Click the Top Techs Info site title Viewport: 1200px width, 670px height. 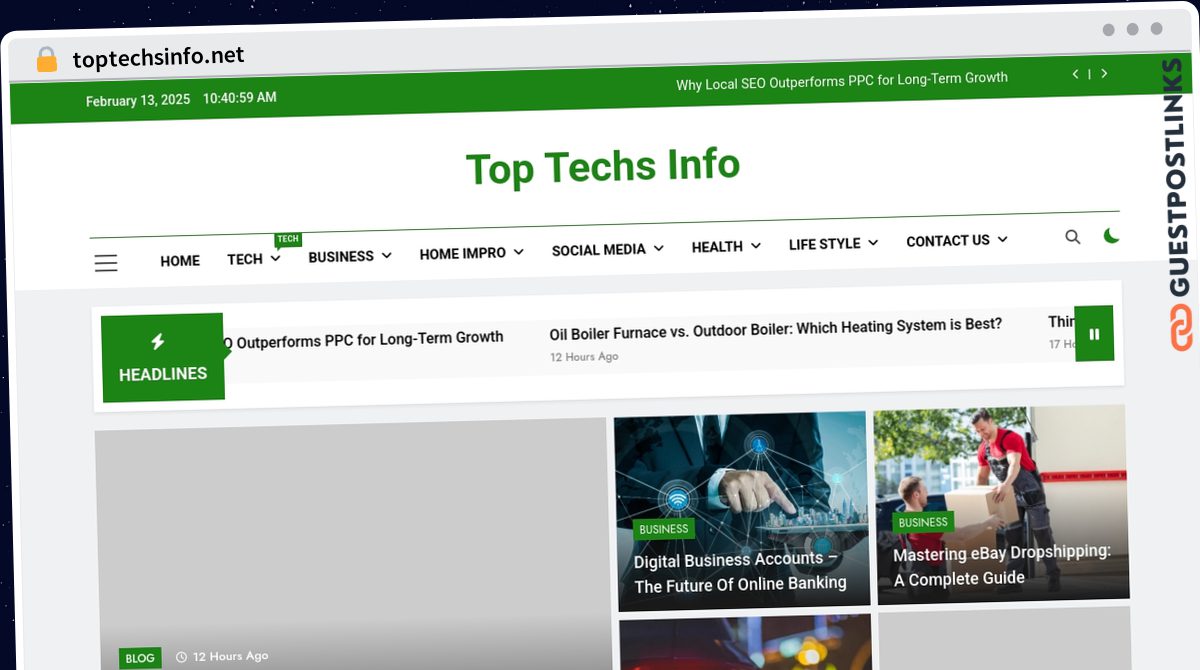[603, 167]
